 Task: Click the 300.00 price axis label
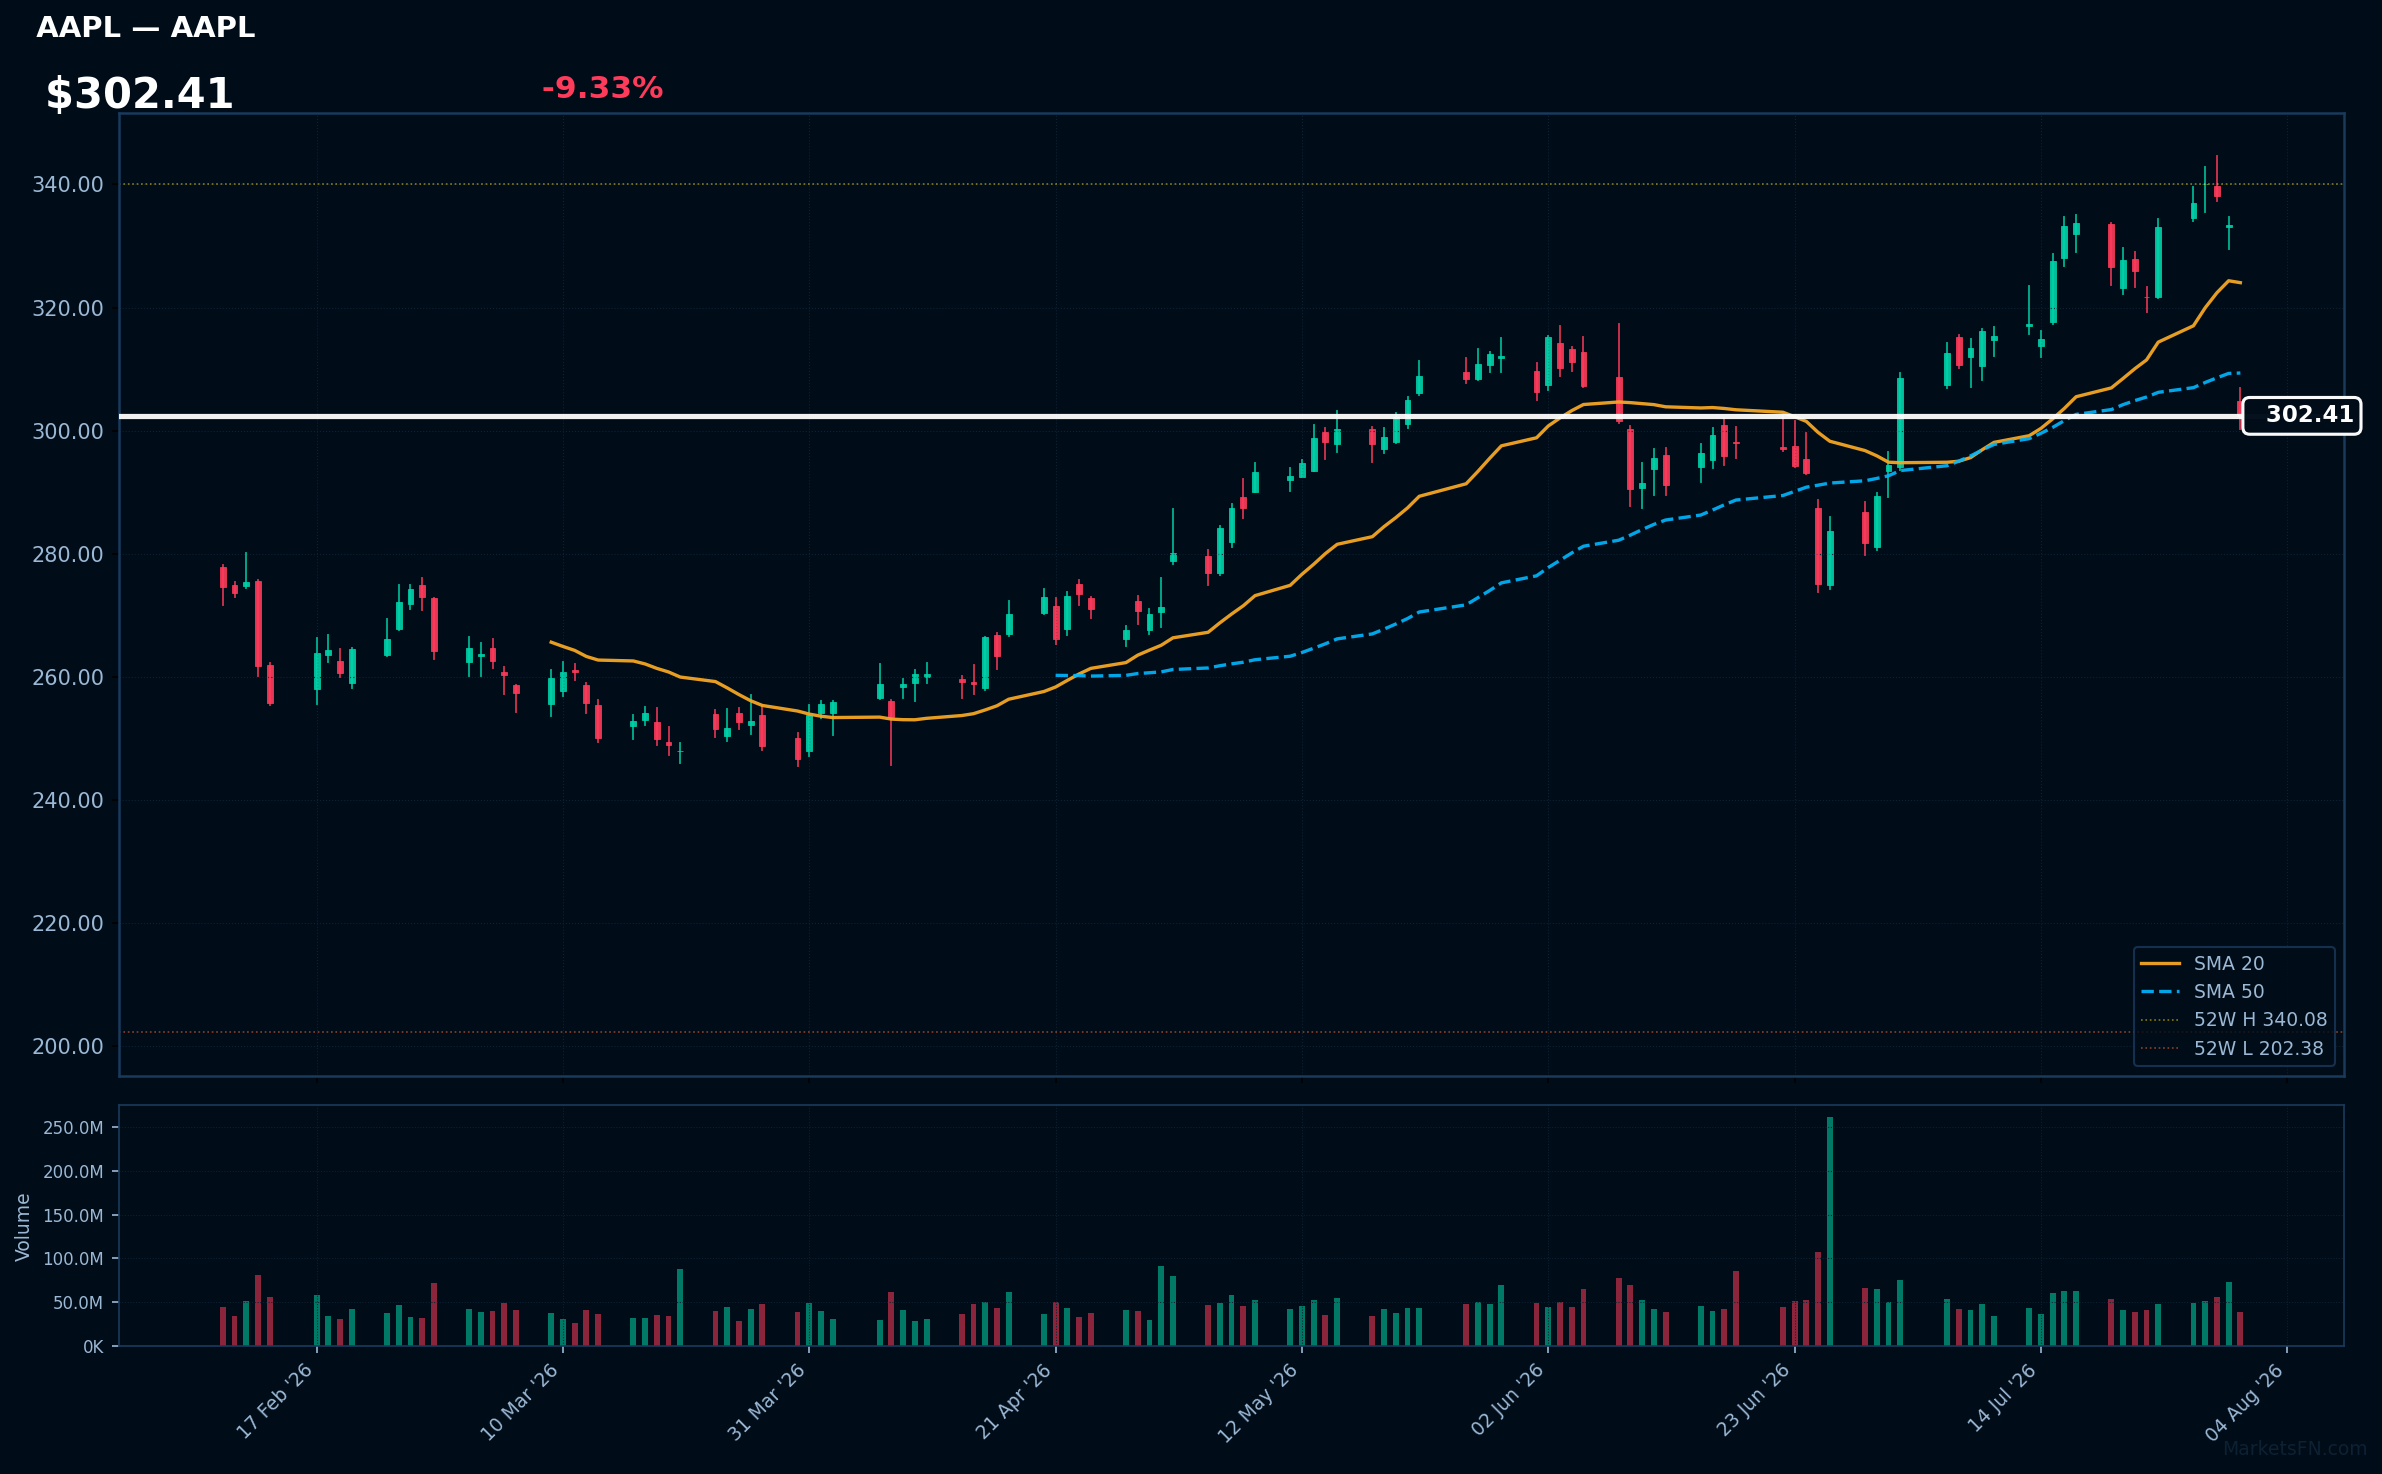point(68,432)
